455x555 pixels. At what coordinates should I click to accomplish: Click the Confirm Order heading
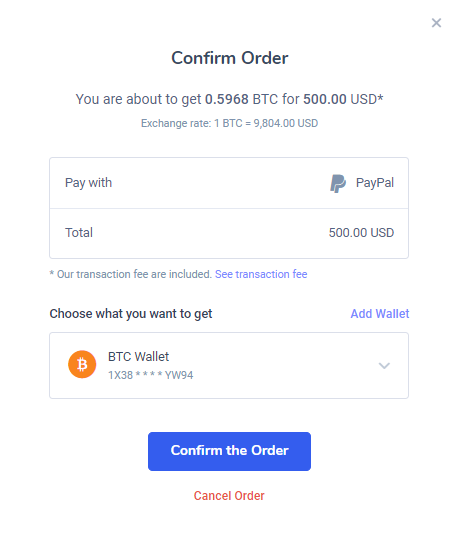click(229, 58)
